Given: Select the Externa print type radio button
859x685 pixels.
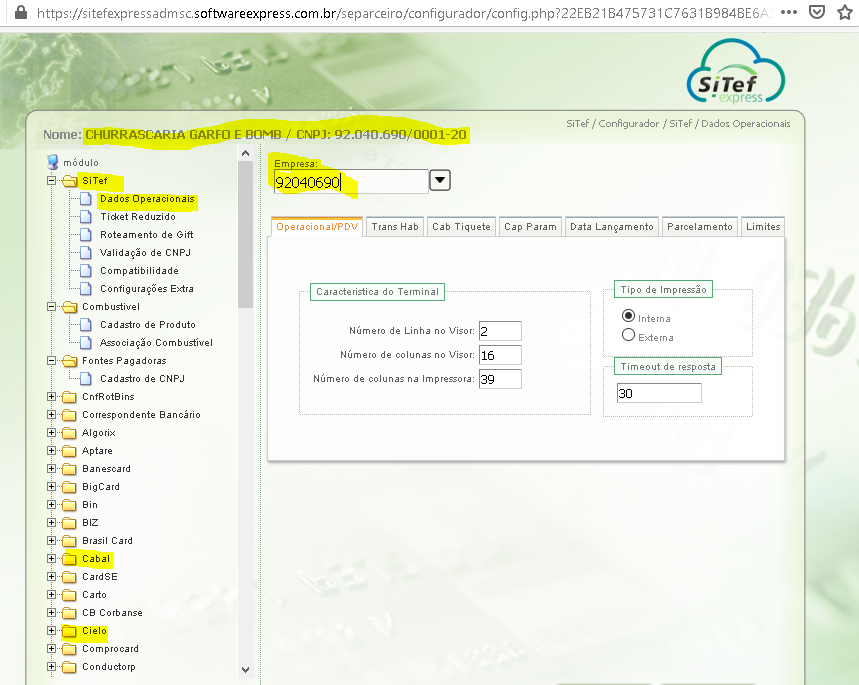Looking at the screenshot, I should tap(628, 335).
